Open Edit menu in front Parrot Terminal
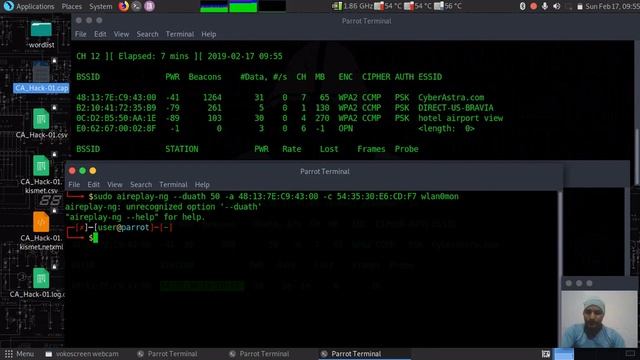Viewport: 640px width, 360px height. pyautogui.click(x=93, y=184)
